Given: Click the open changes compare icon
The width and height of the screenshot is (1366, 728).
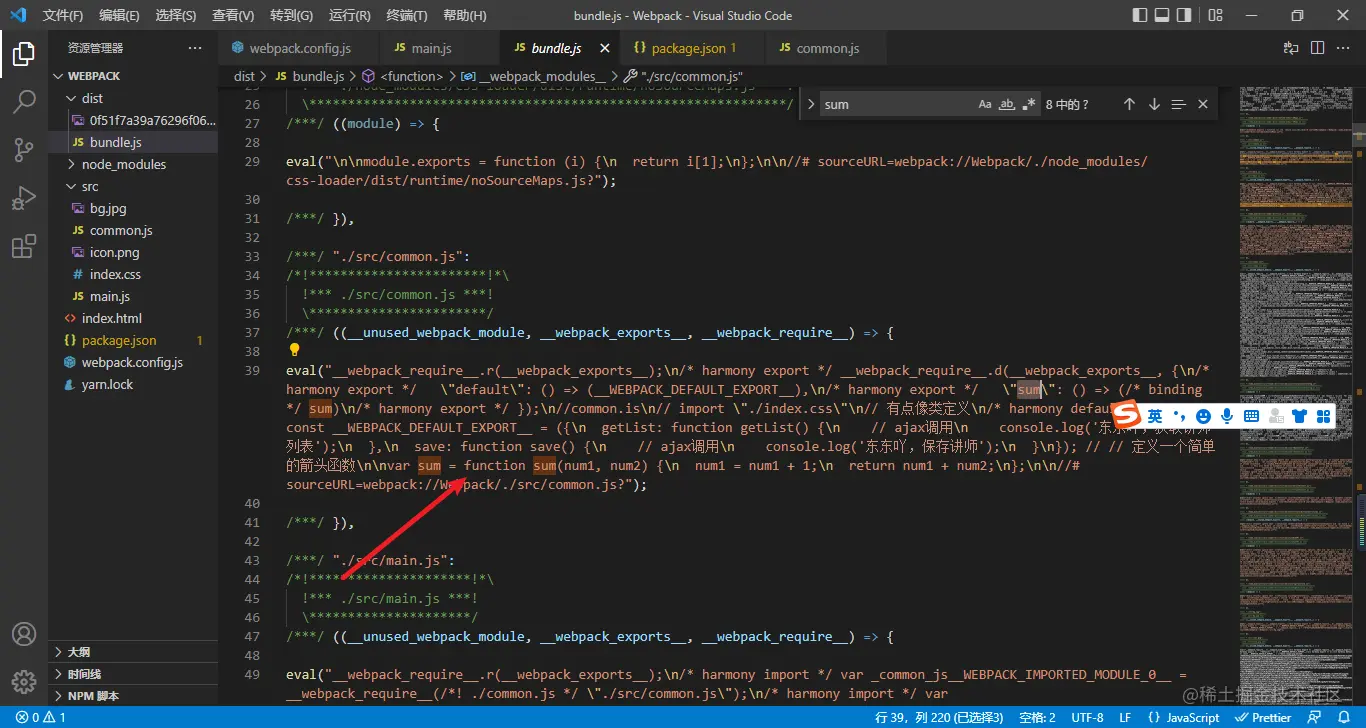Looking at the screenshot, I should 1291,48.
